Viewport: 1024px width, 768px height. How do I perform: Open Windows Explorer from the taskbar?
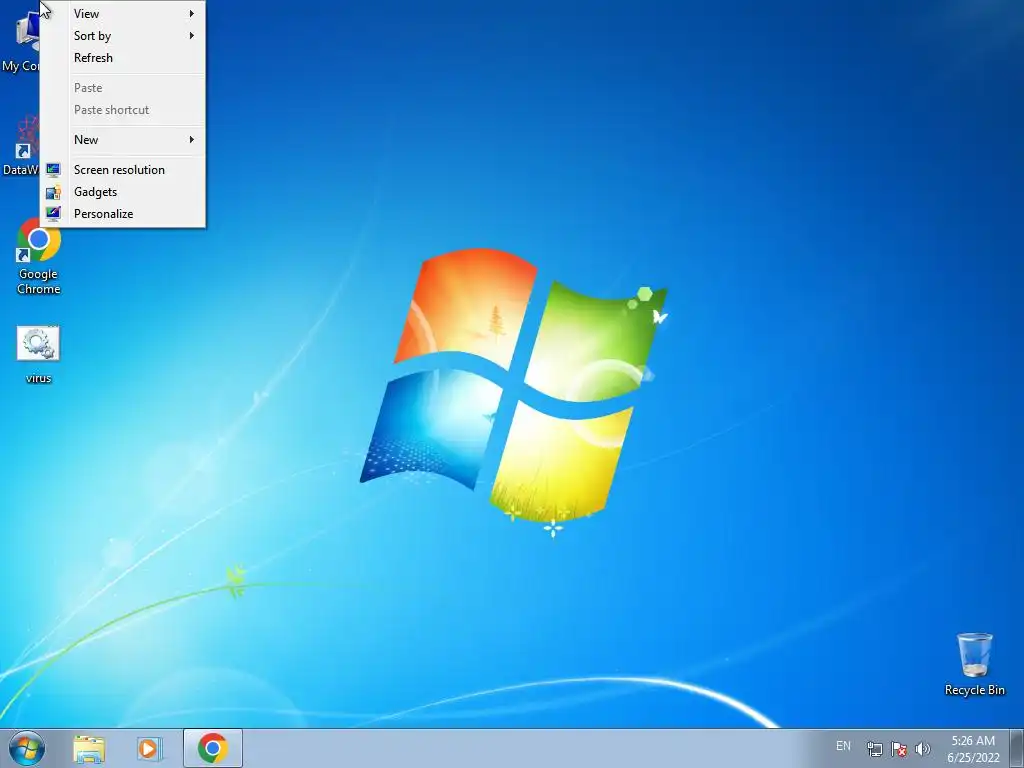89,748
